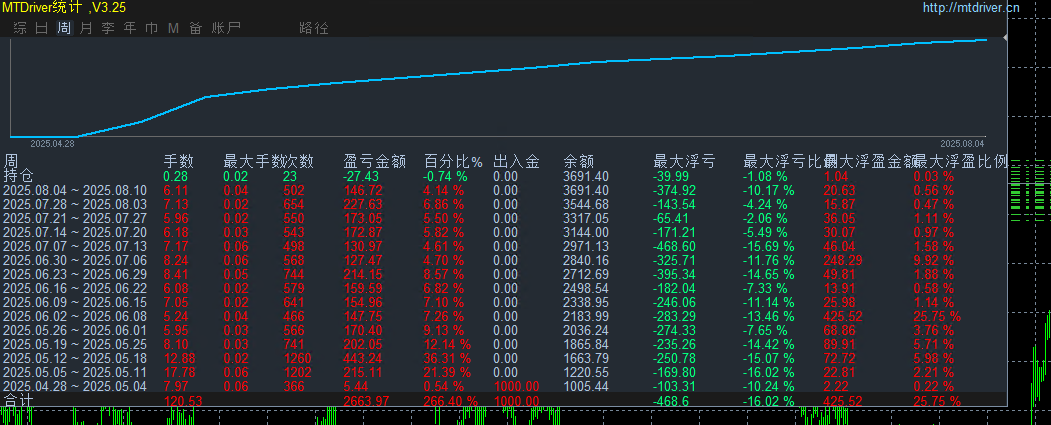Image resolution: width=1051 pixels, height=425 pixels.
Task: Click the 百分比% column header
Action: tap(454, 162)
